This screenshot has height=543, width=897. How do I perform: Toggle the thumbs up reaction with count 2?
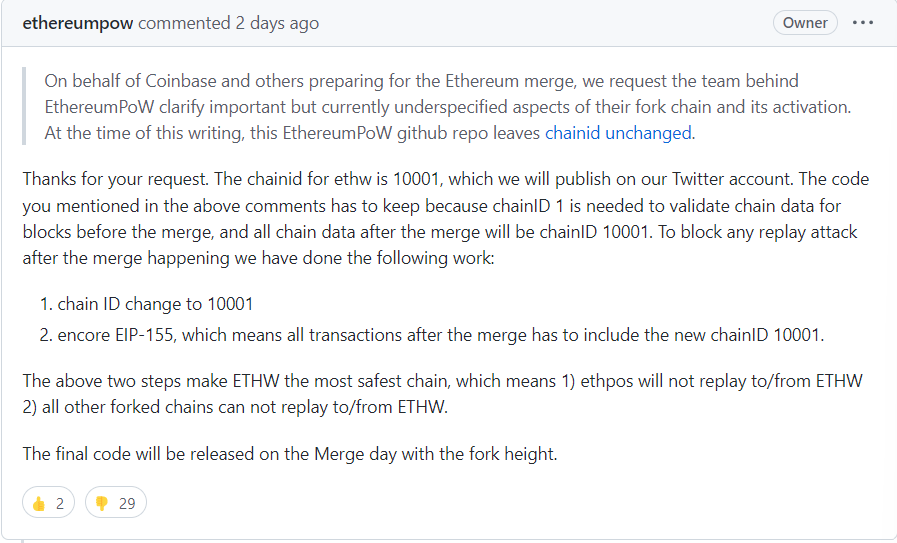(x=49, y=502)
